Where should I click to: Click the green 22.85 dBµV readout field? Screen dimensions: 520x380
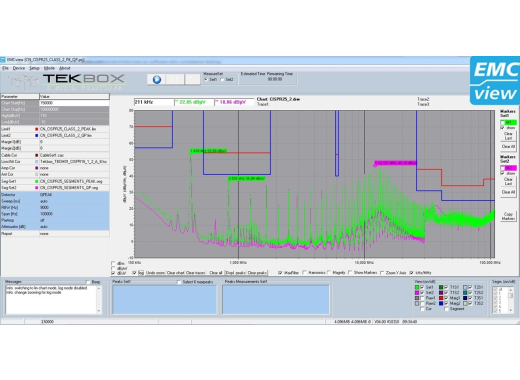194,102
